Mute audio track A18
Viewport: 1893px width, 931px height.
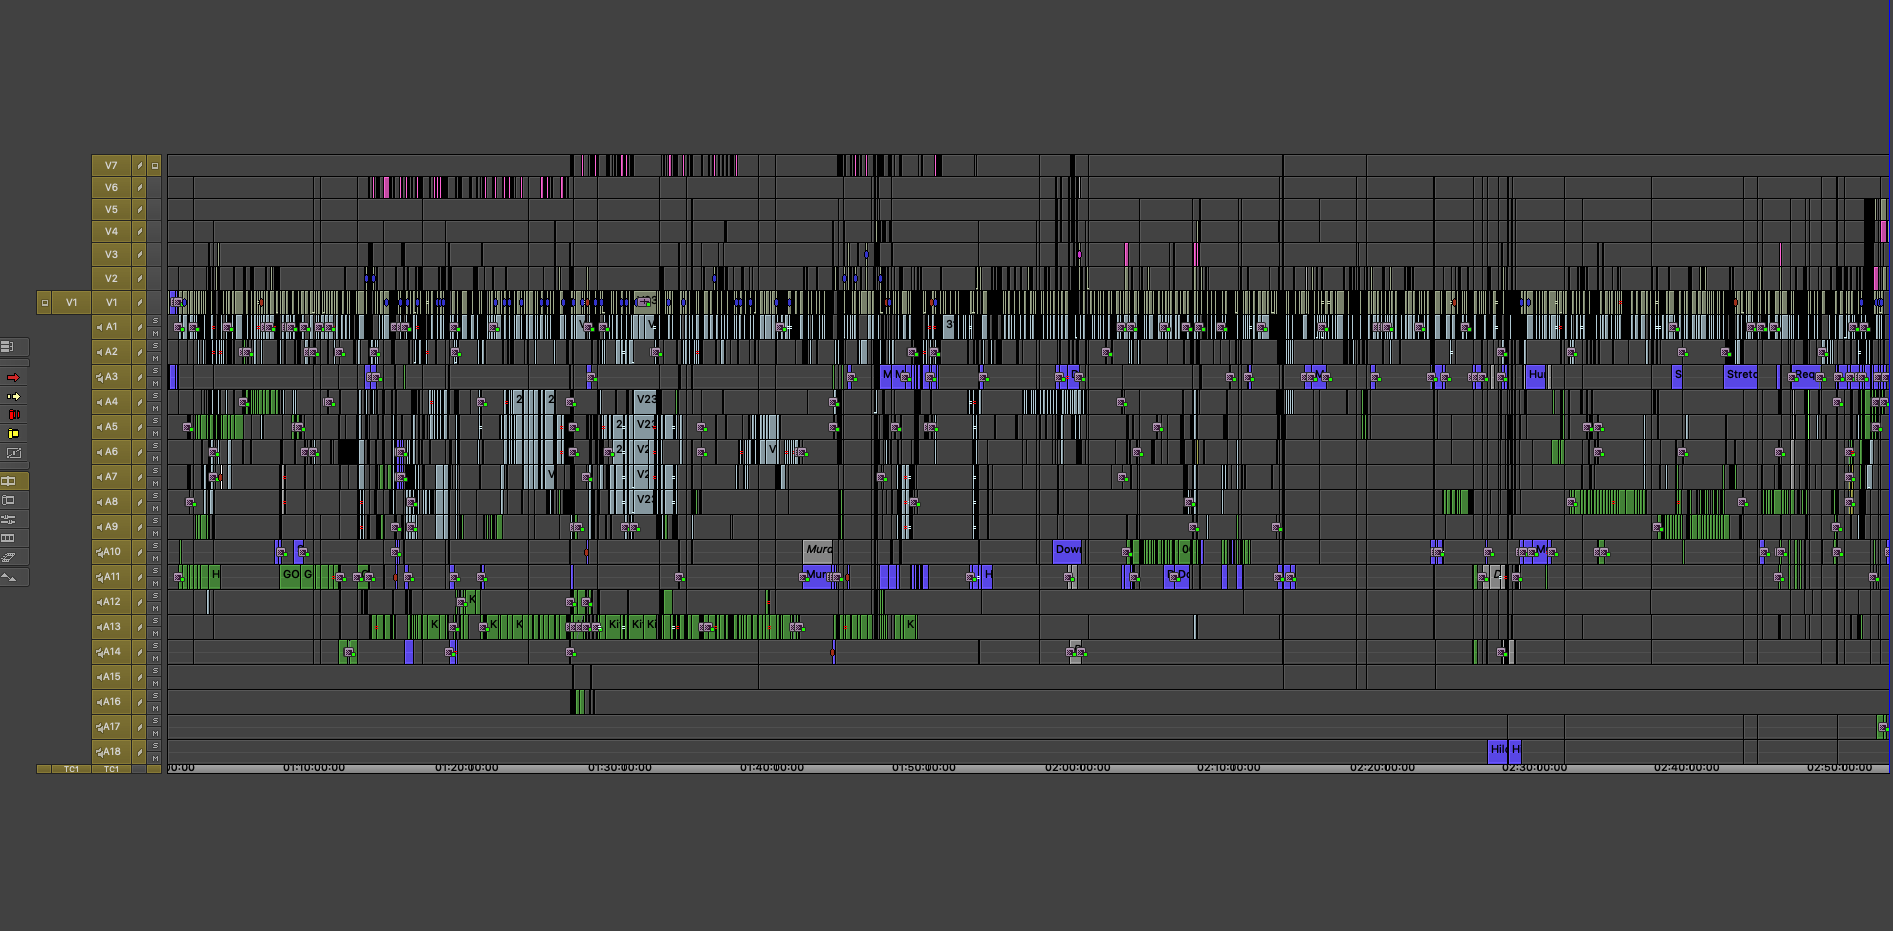point(155,758)
